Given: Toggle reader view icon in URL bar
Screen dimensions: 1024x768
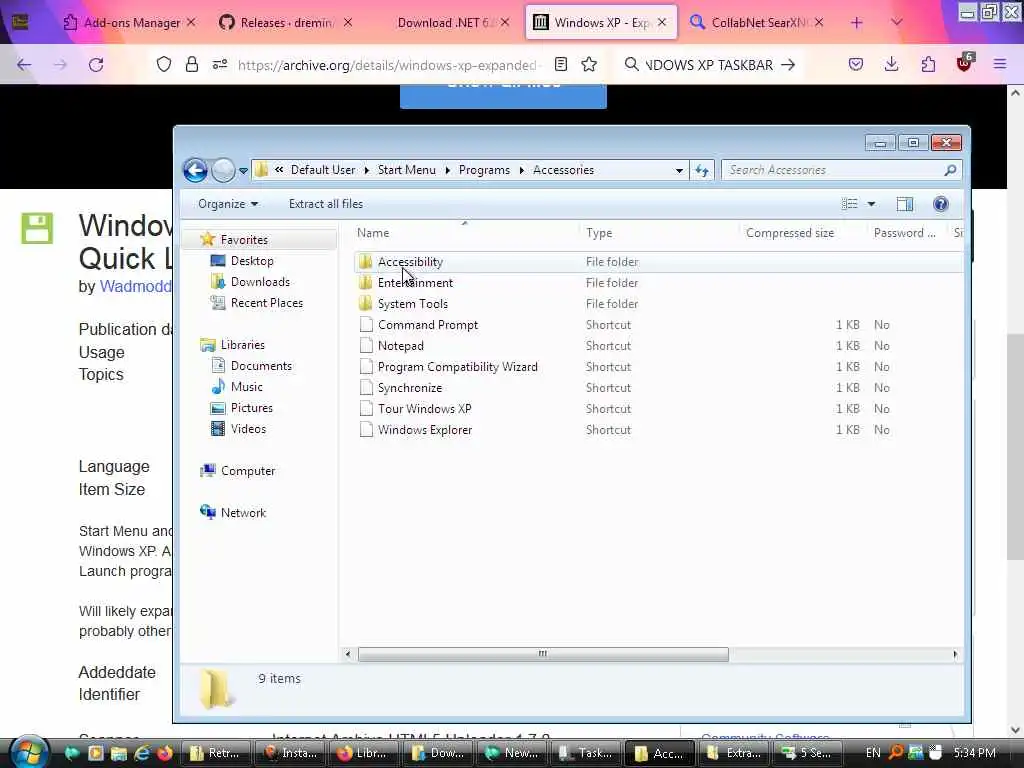Looking at the screenshot, I should tap(560, 64).
